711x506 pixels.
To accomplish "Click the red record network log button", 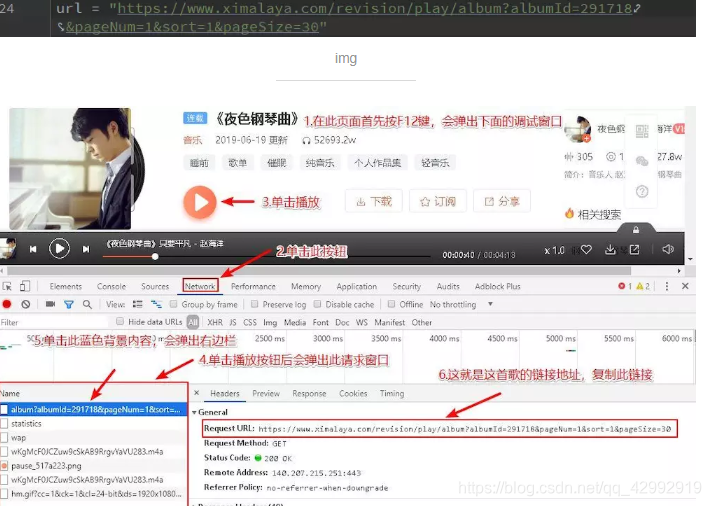I will pyautogui.click(x=7, y=304).
